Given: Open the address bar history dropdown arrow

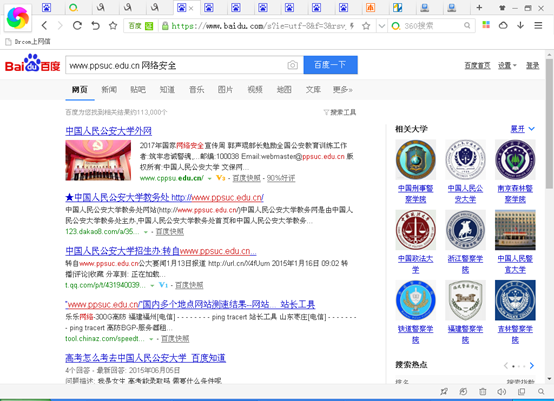Looking at the screenshot, I should pyautogui.click(x=382, y=26).
